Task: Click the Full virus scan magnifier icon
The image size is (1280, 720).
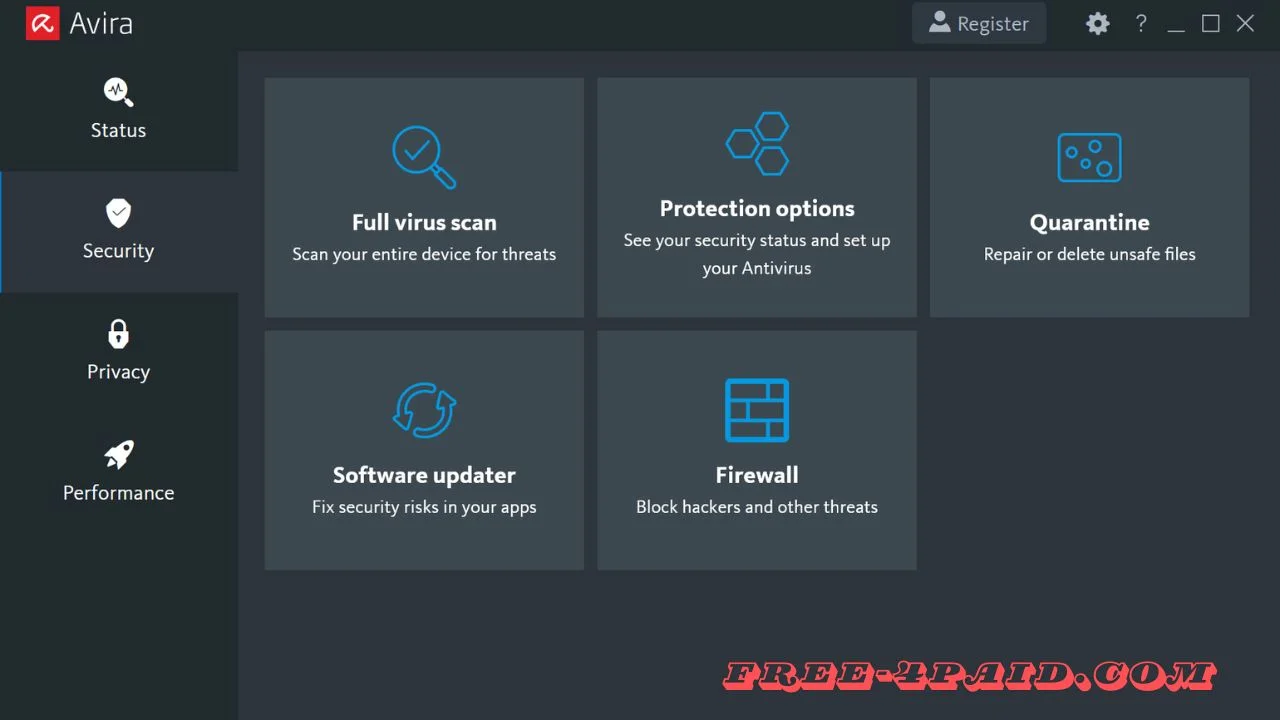Action: 424,157
